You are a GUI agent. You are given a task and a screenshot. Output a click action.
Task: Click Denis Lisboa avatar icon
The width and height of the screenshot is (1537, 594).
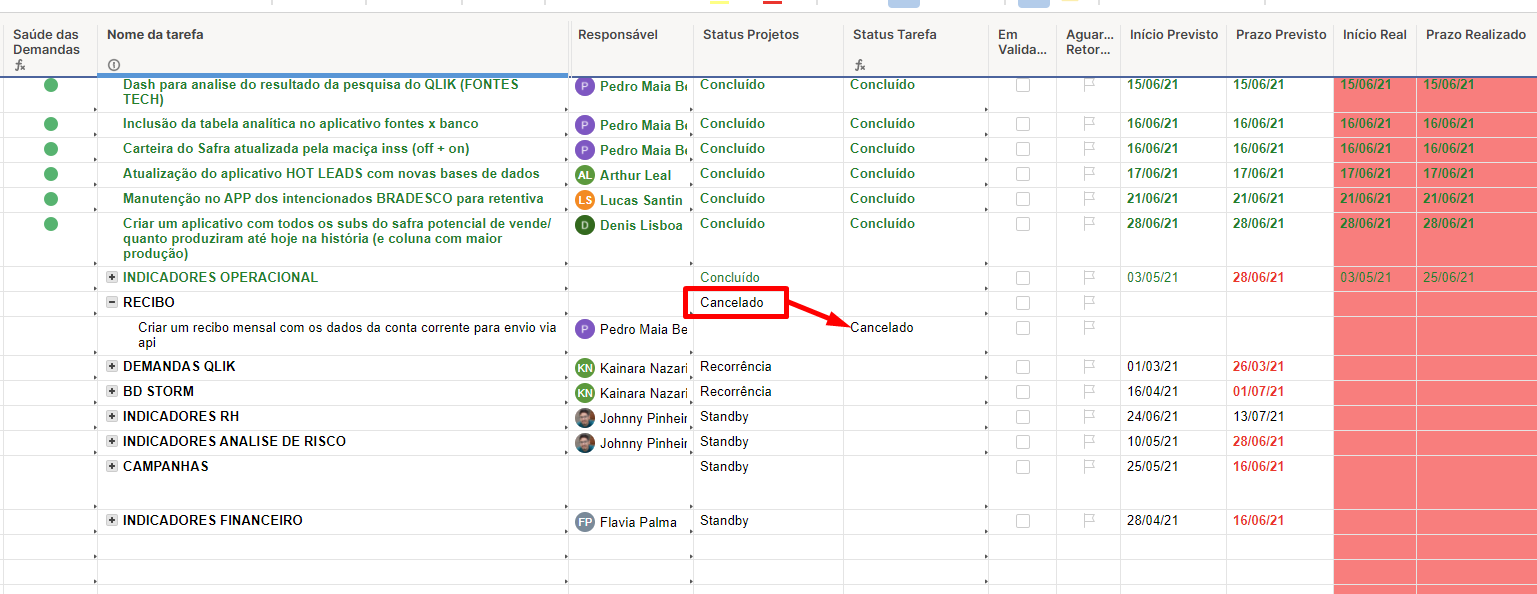(585, 225)
